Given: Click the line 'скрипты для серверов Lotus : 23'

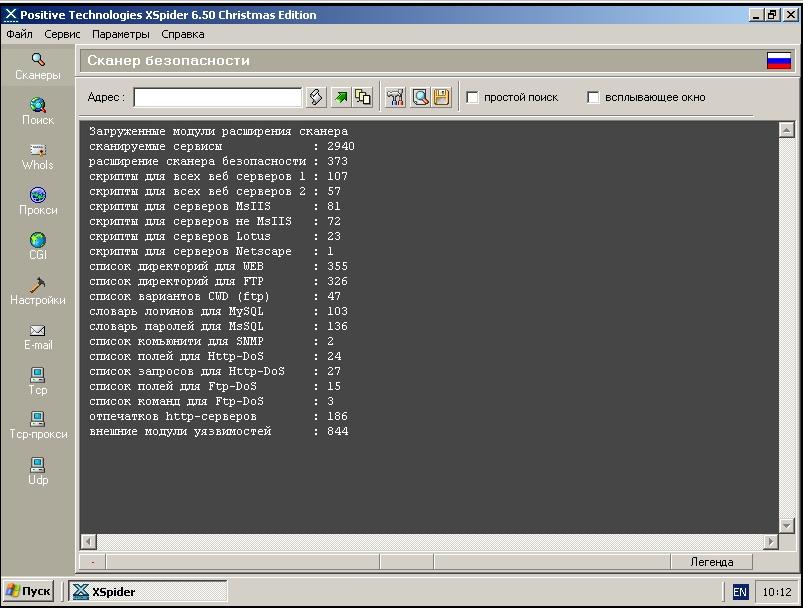Looking at the screenshot, I should click(x=215, y=236).
